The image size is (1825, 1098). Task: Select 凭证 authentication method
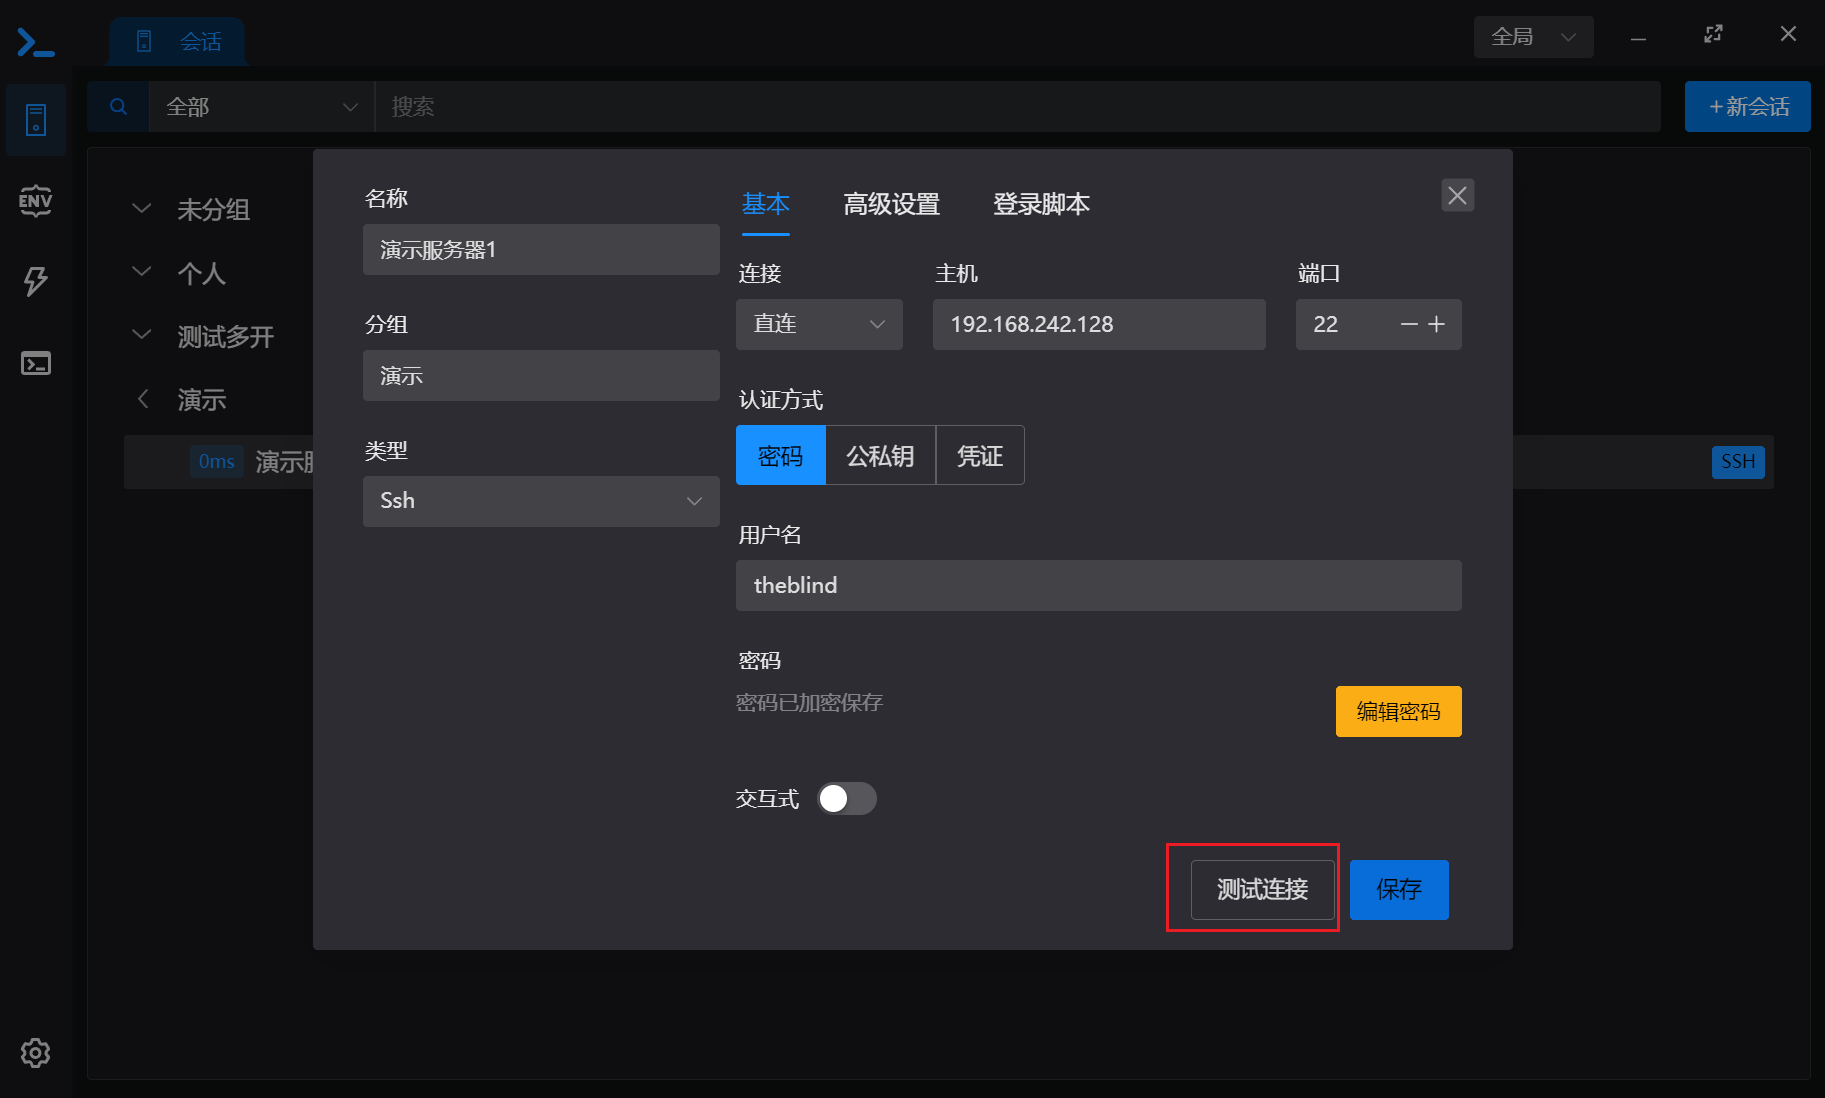point(980,455)
